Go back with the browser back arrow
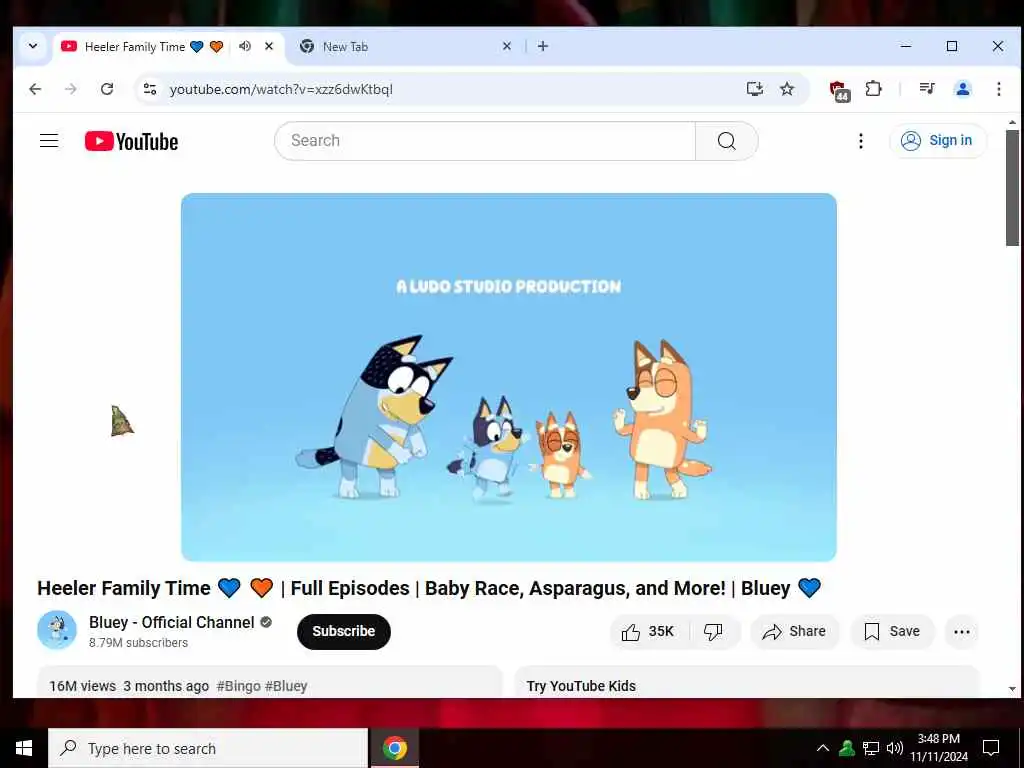Image resolution: width=1024 pixels, height=768 pixels. tap(35, 89)
